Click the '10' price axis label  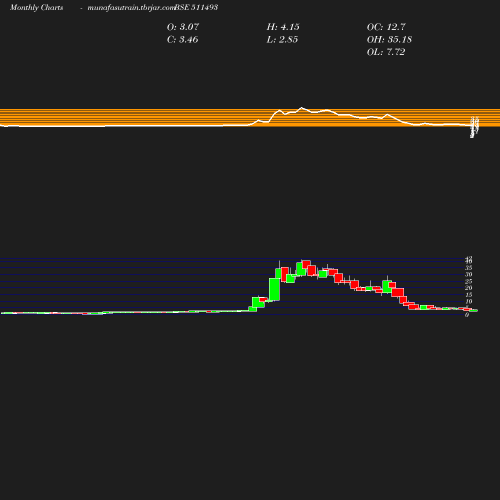469,301
